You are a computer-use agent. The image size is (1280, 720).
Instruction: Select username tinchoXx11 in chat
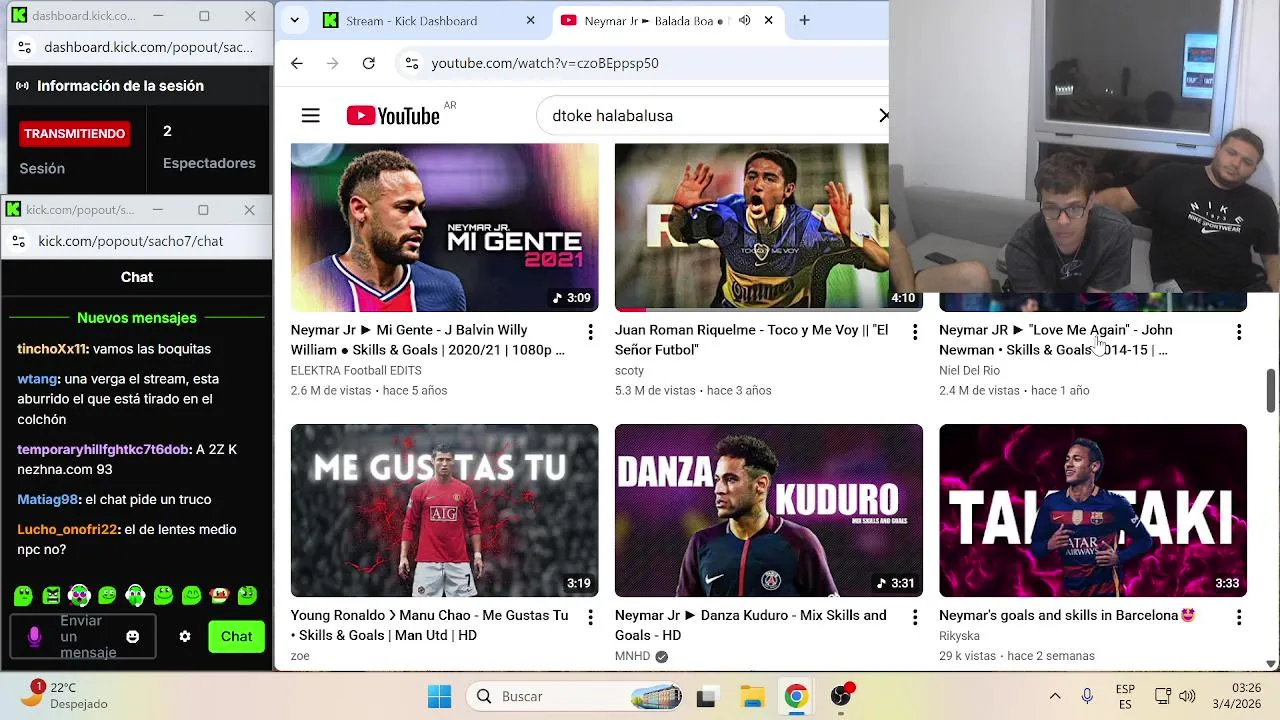pos(52,349)
